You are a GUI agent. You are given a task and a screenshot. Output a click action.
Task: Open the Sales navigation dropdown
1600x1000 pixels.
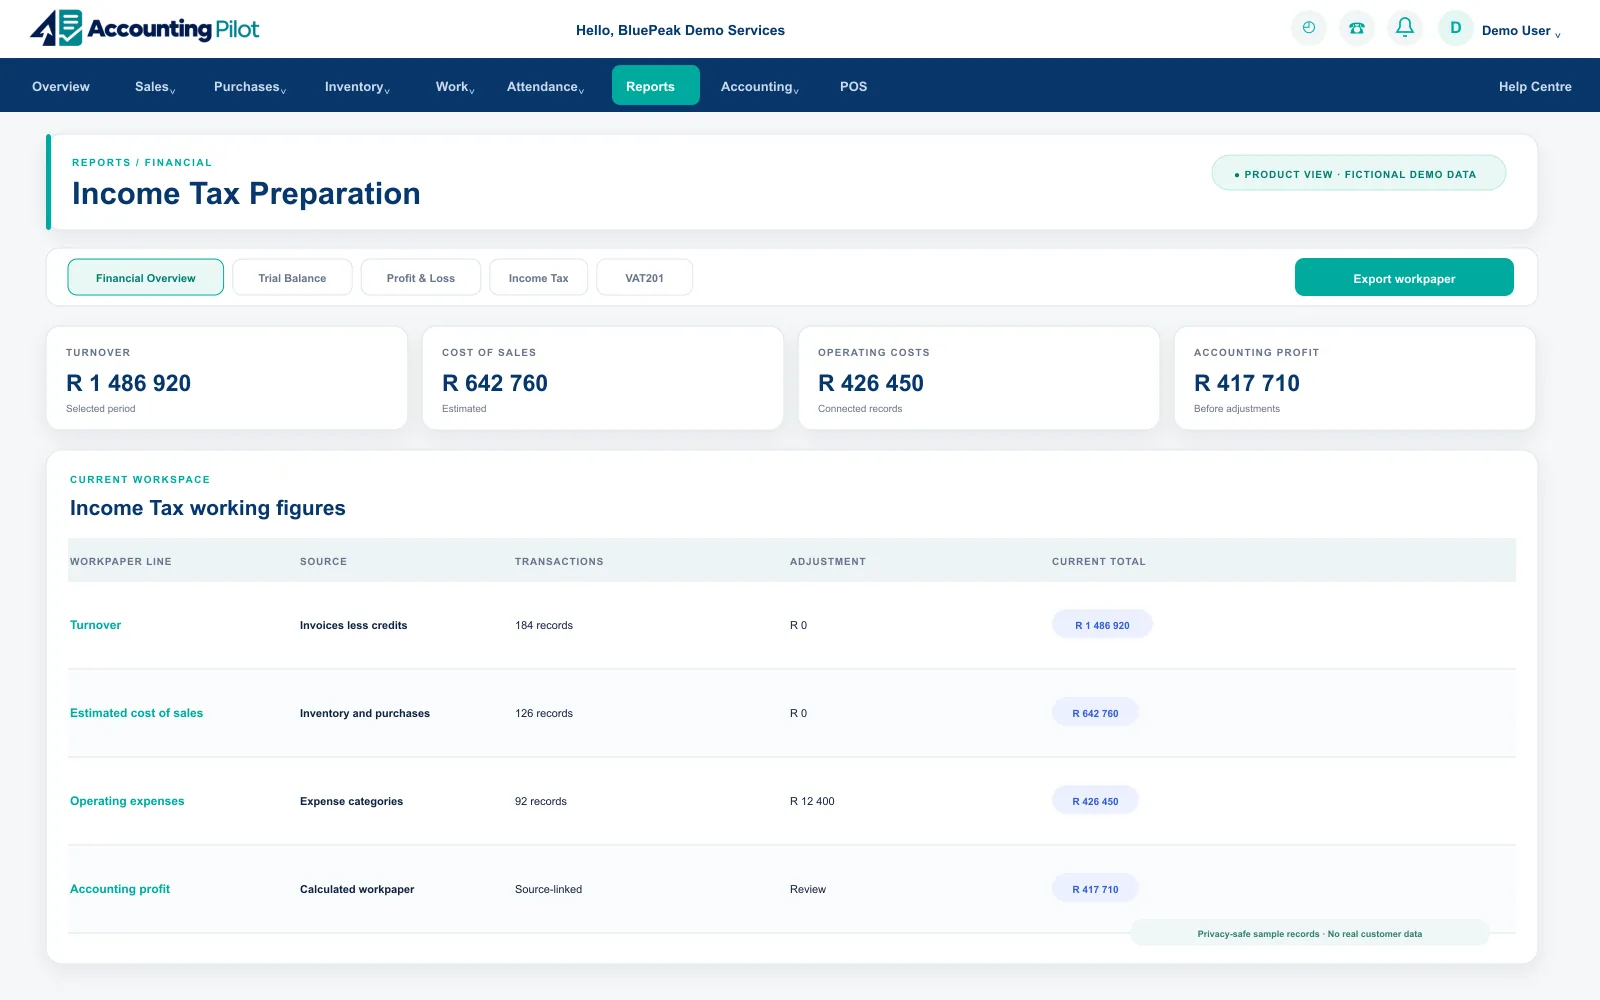click(155, 87)
